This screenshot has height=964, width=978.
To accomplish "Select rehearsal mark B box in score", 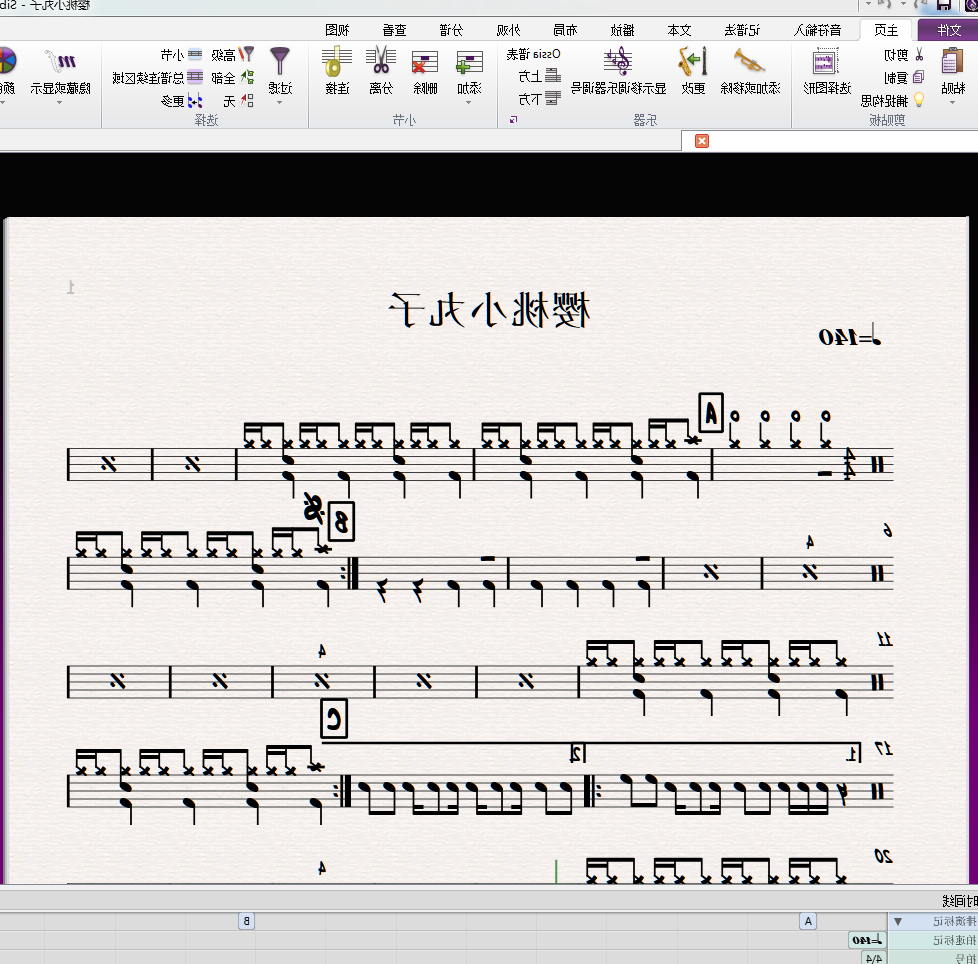I will [x=341, y=521].
